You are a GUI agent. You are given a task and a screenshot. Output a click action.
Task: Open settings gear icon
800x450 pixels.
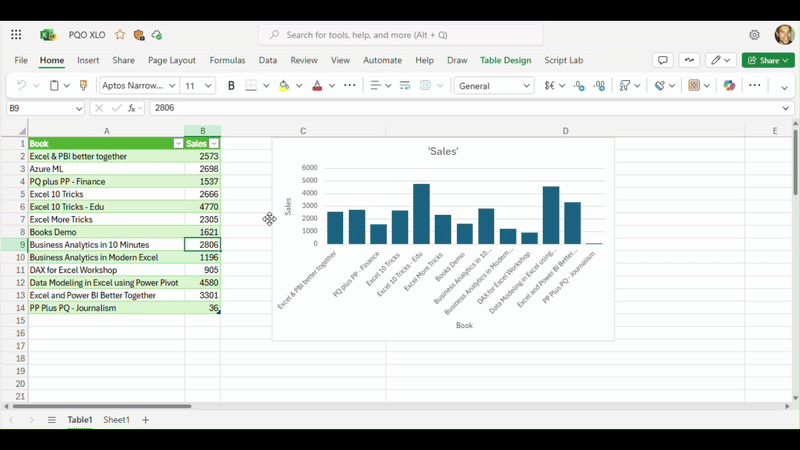754,35
